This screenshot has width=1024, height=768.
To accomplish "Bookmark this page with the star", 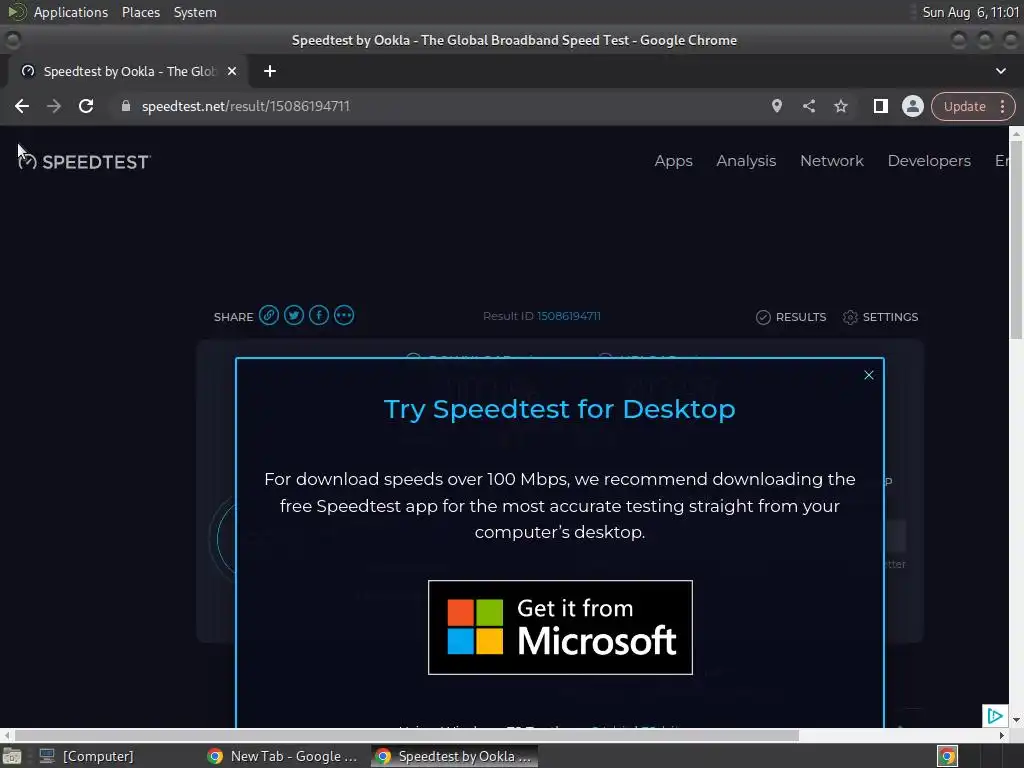I will 840,106.
